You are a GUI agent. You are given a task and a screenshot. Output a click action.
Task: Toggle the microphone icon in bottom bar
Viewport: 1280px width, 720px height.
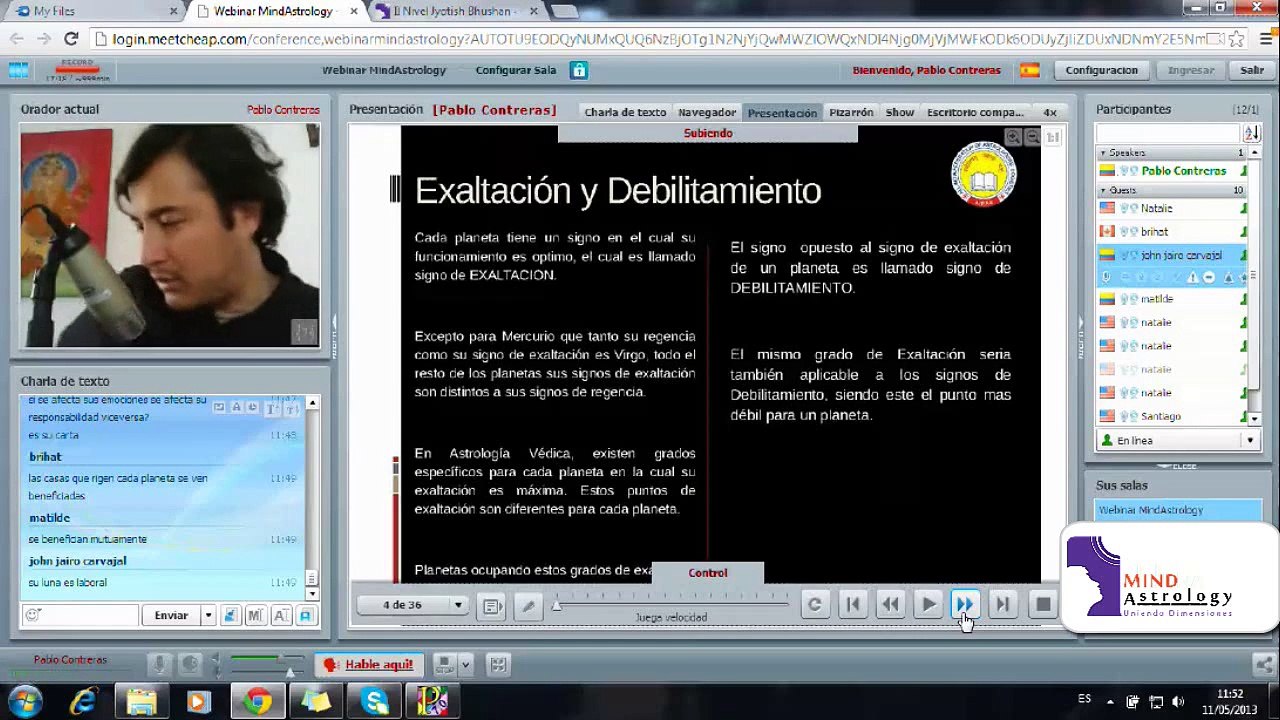[x=158, y=664]
